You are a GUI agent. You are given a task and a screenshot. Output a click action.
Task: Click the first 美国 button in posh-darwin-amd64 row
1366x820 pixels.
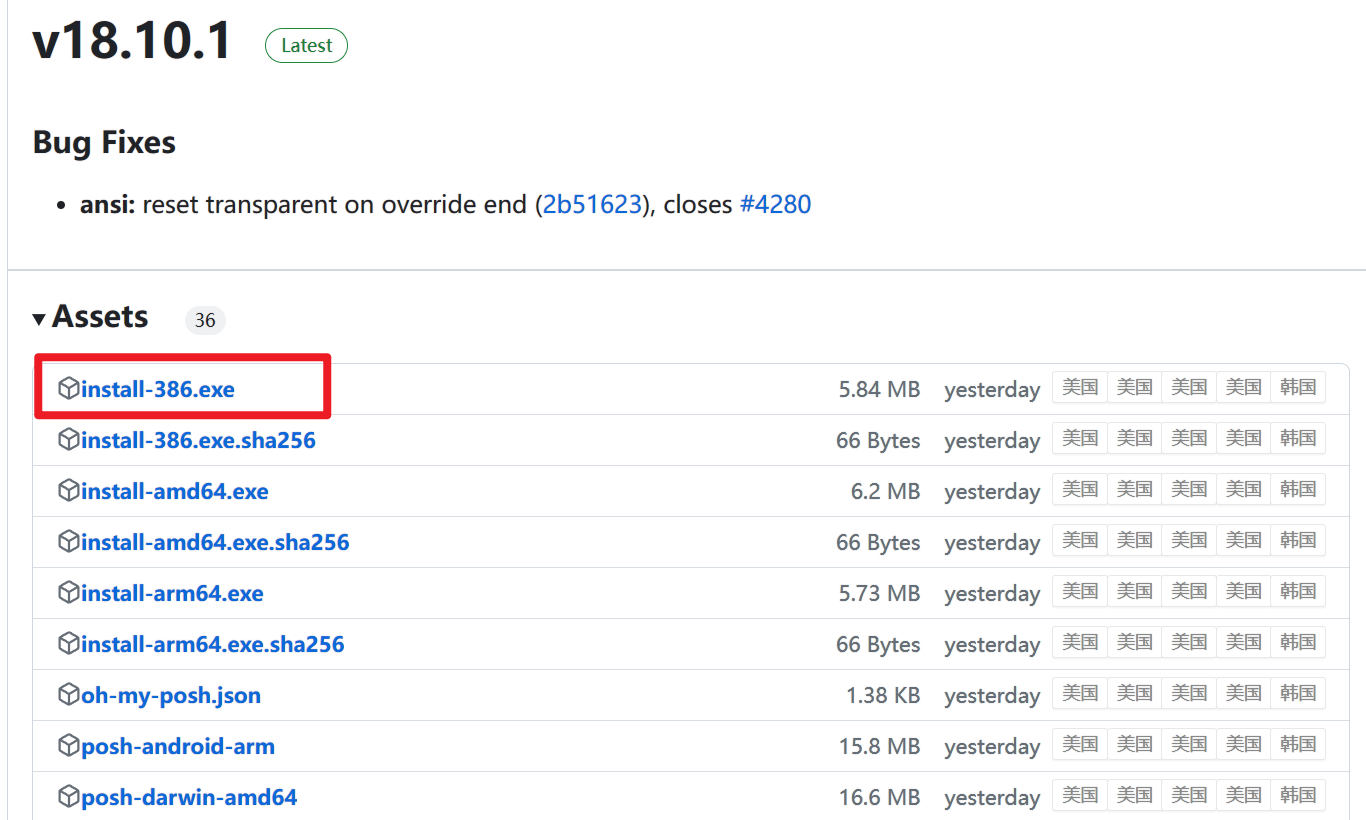(1080, 795)
